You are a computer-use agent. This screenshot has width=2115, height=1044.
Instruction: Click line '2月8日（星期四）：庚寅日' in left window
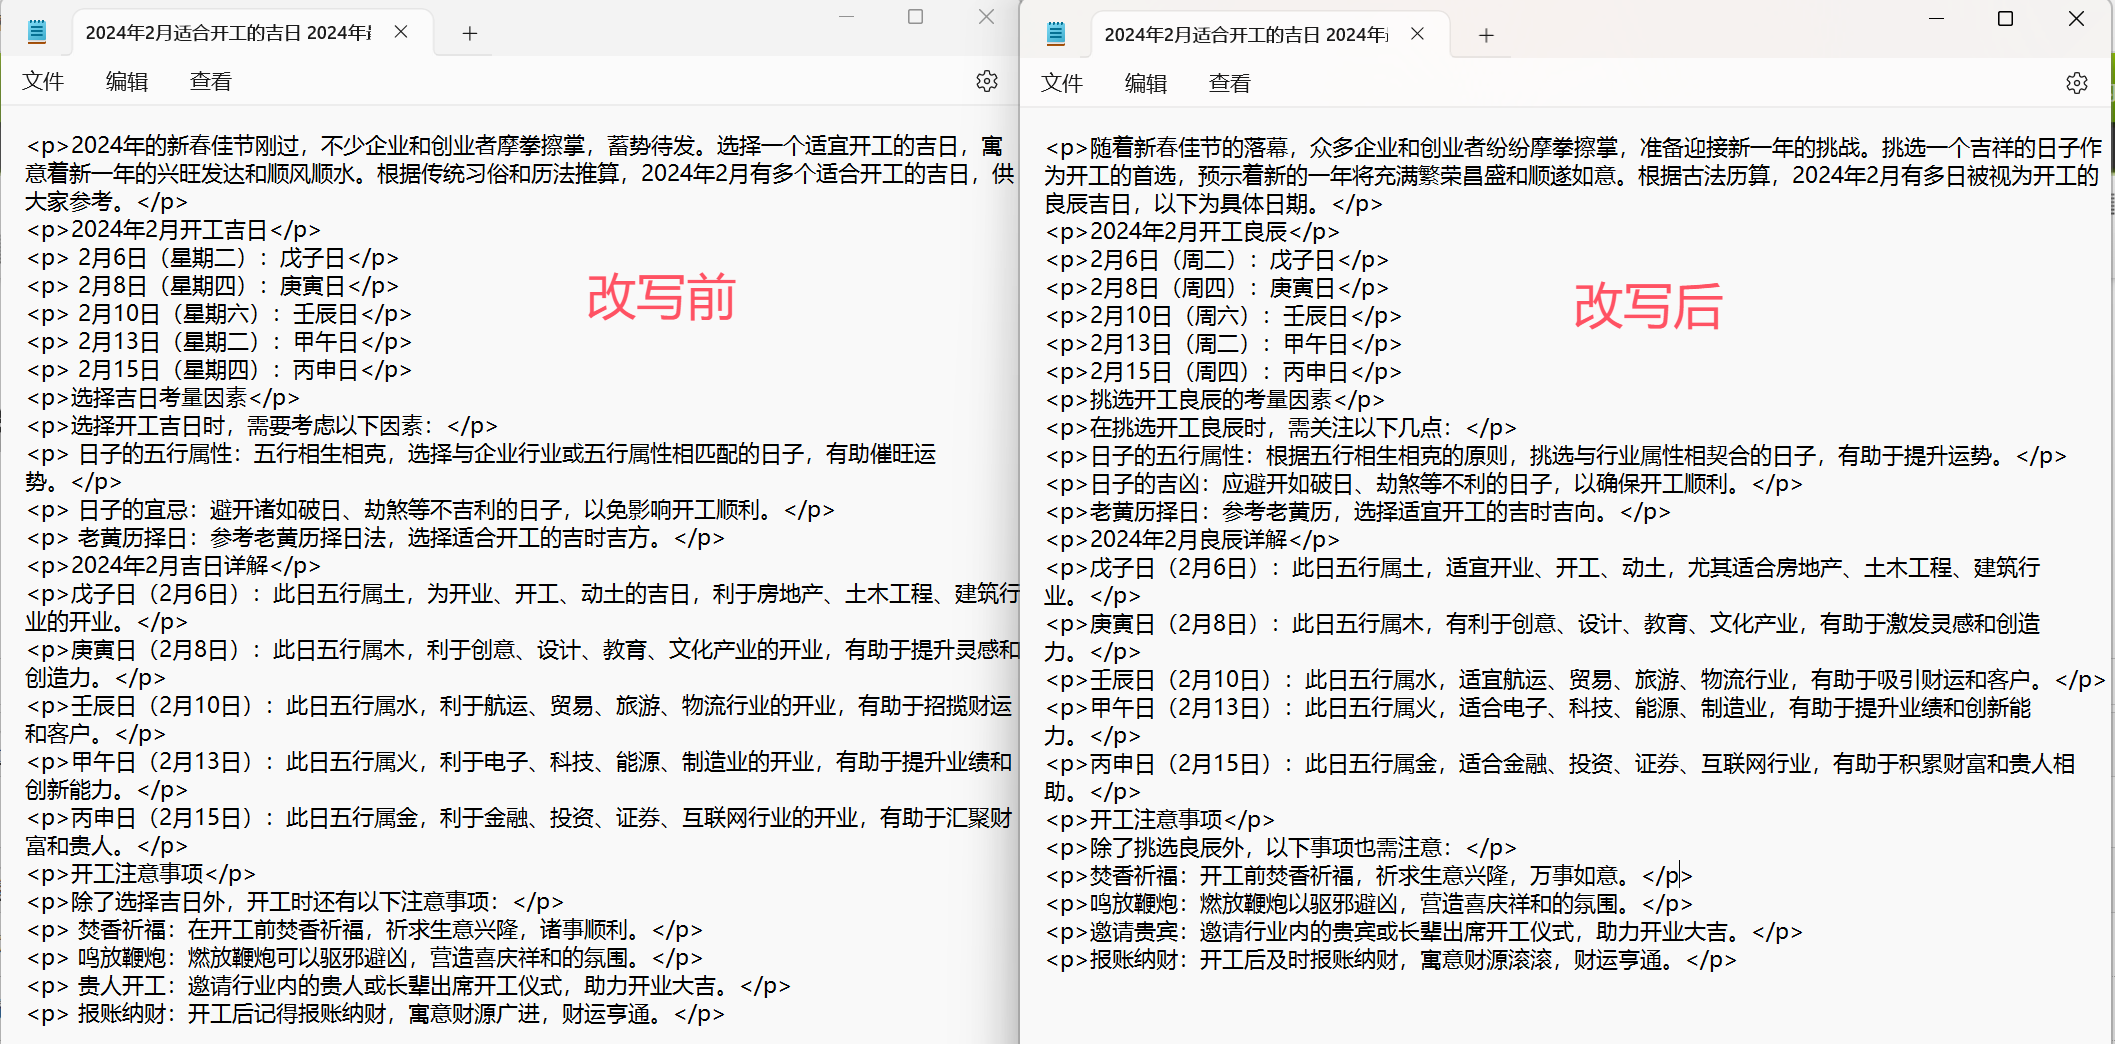pos(213,286)
